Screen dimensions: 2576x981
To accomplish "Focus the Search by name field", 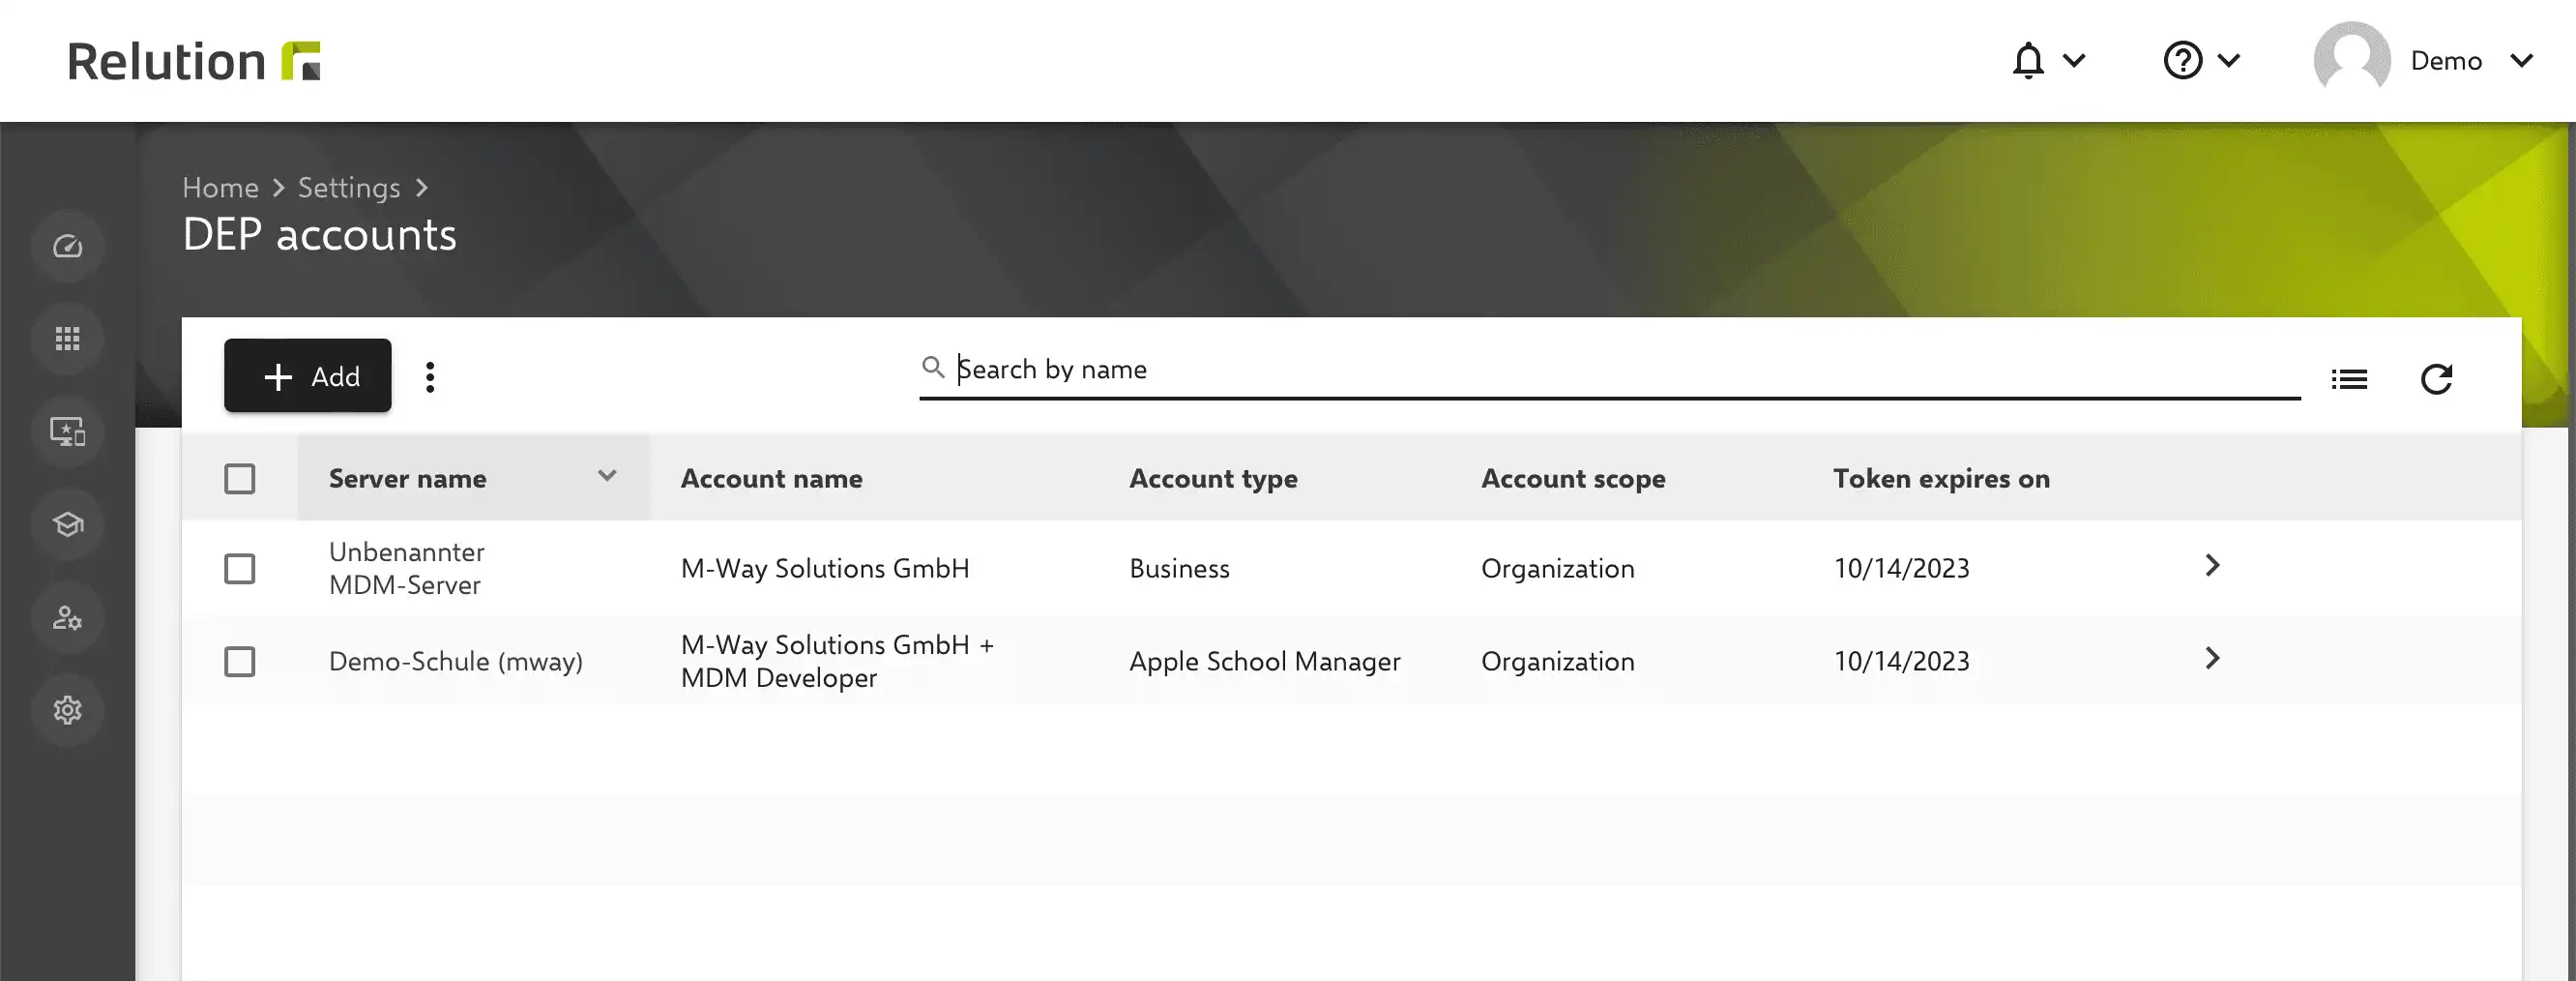I will tap(1610, 370).
